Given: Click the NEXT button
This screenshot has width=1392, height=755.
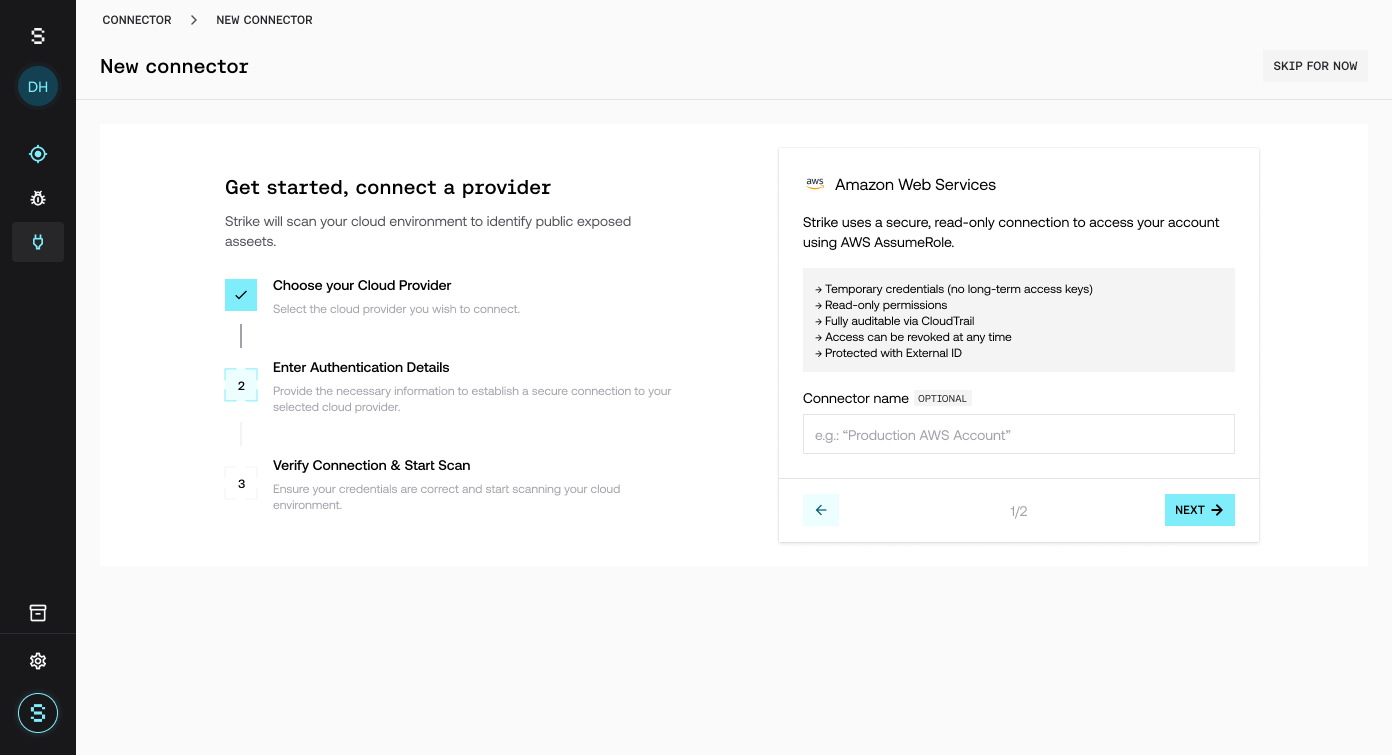Looking at the screenshot, I should click(x=1200, y=510).
